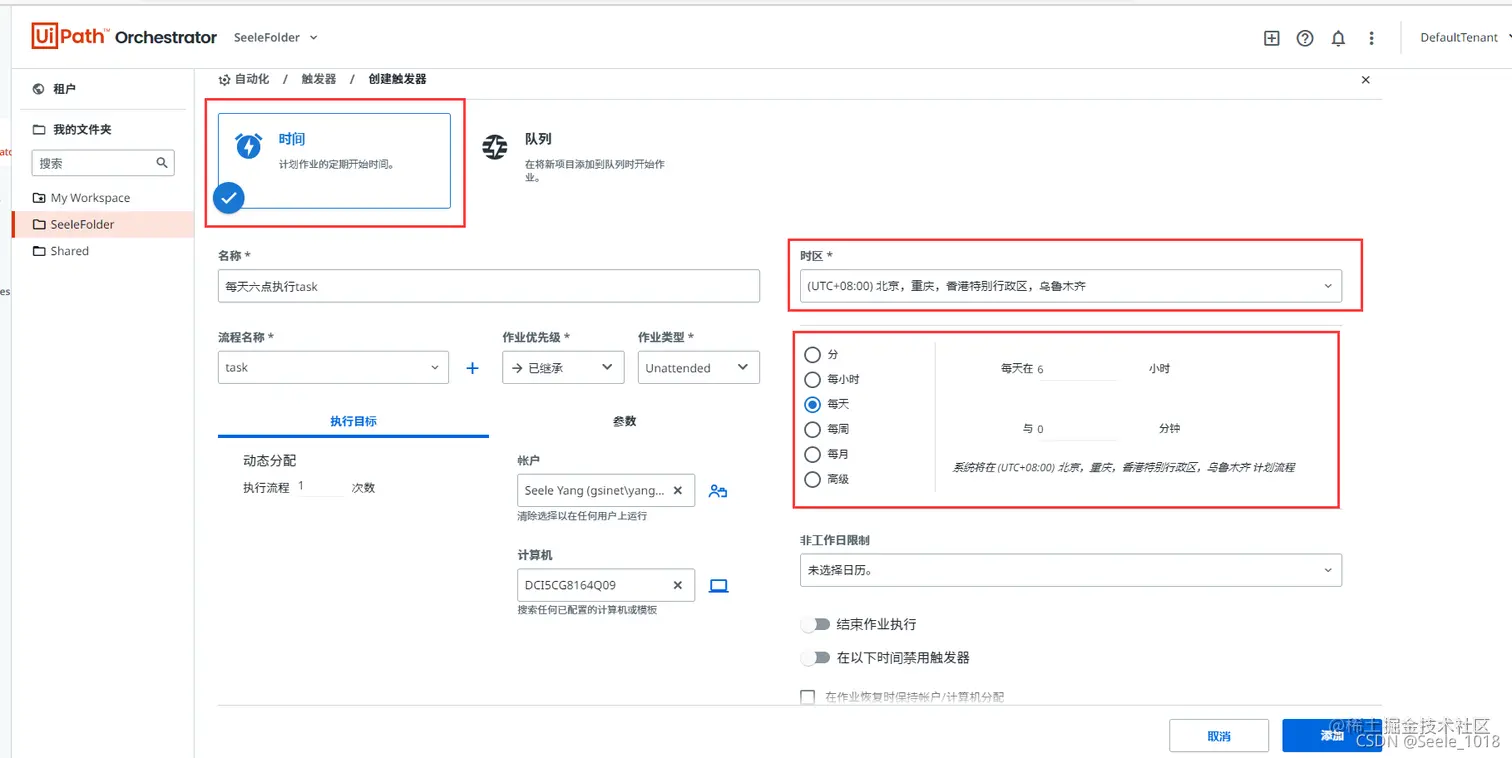The width and height of the screenshot is (1512, 758).
Task: Click the 租户 icon in the sidebar
Action: (37, 88)
